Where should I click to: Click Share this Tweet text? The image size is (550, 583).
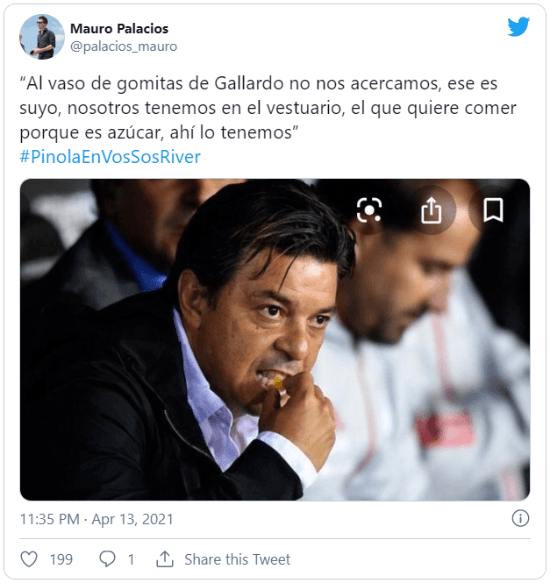[x=237, y=560]
